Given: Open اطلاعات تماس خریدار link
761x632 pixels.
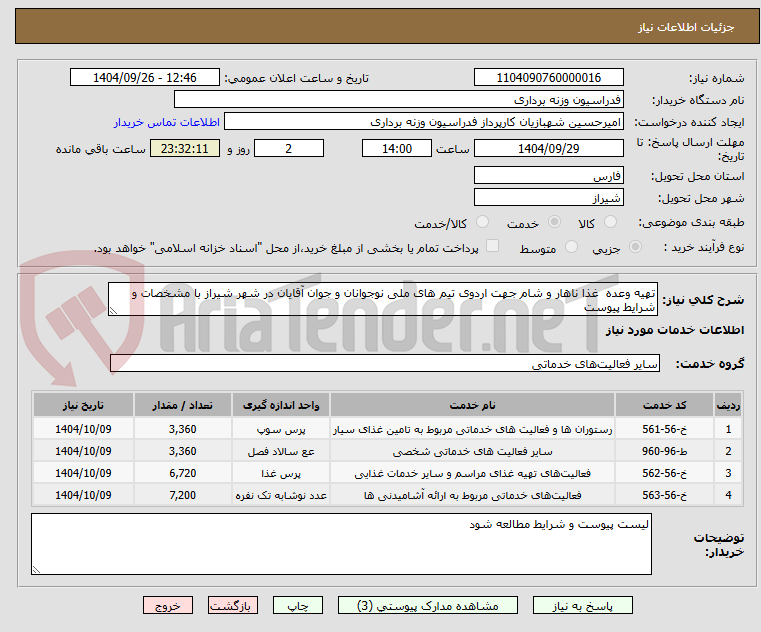Looking at the screenshot, I should (167, 122).
